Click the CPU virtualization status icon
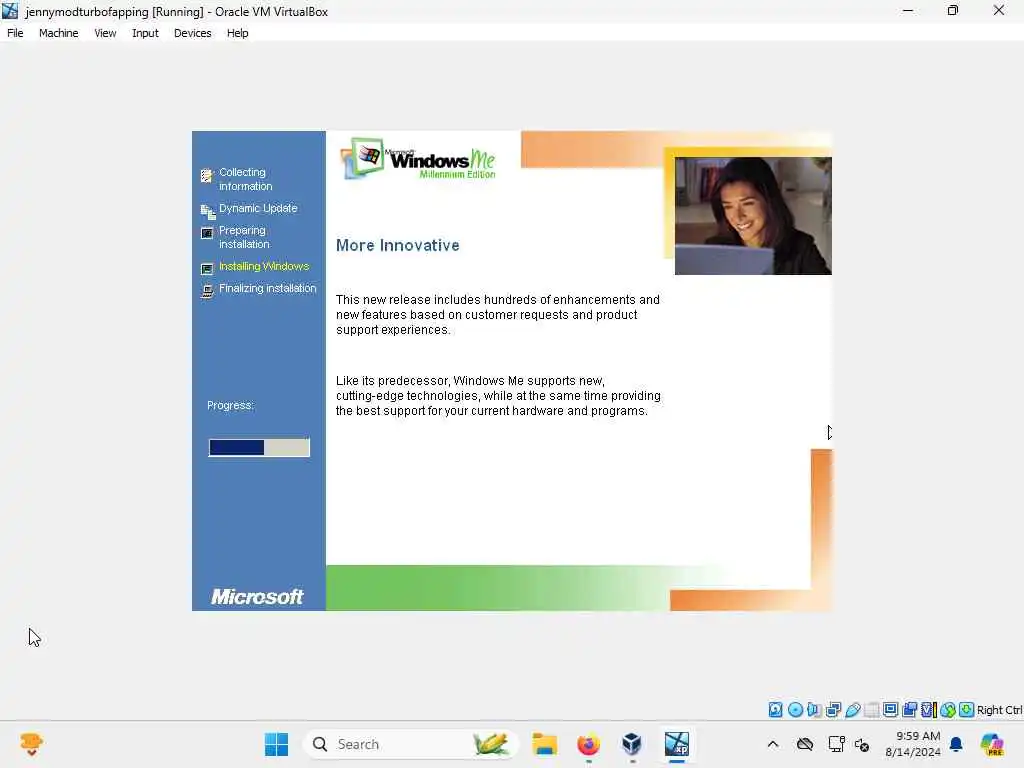 [929, 710]
